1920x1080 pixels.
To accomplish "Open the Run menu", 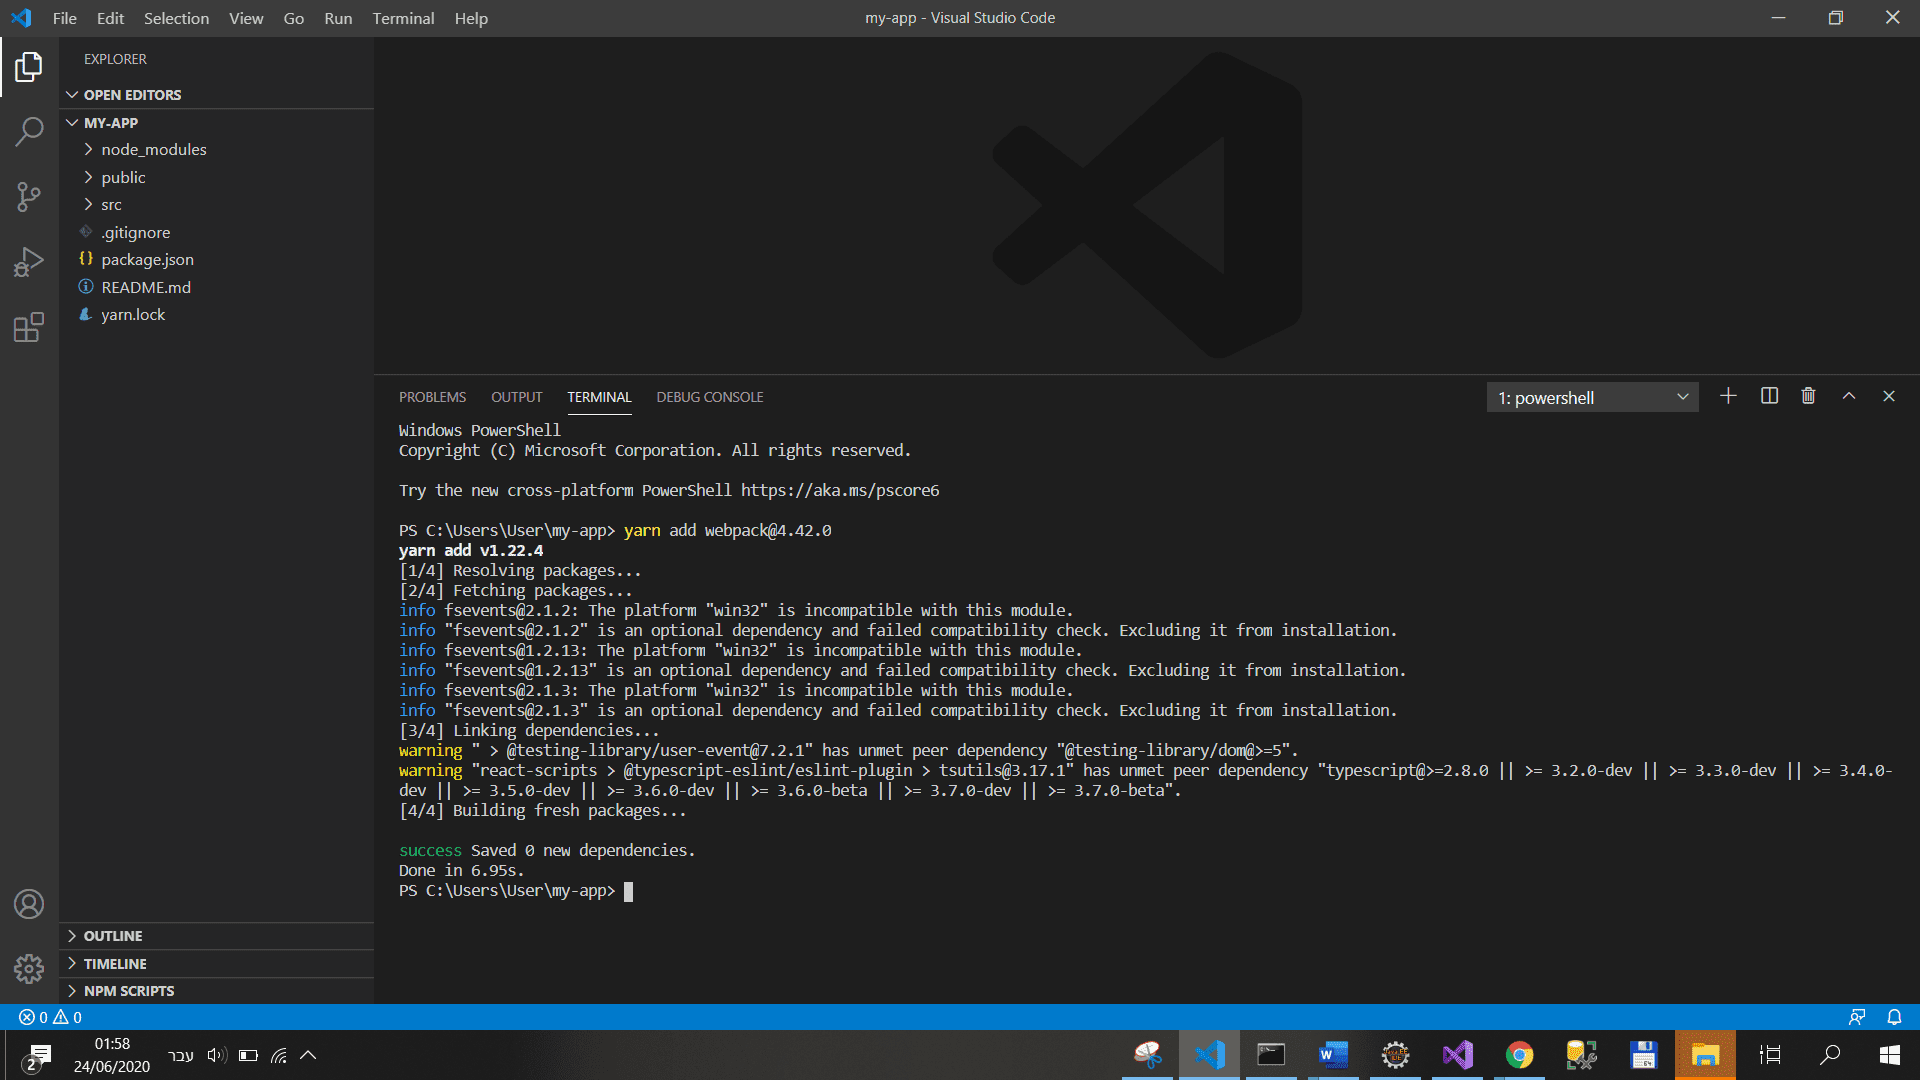I will 338,18.
